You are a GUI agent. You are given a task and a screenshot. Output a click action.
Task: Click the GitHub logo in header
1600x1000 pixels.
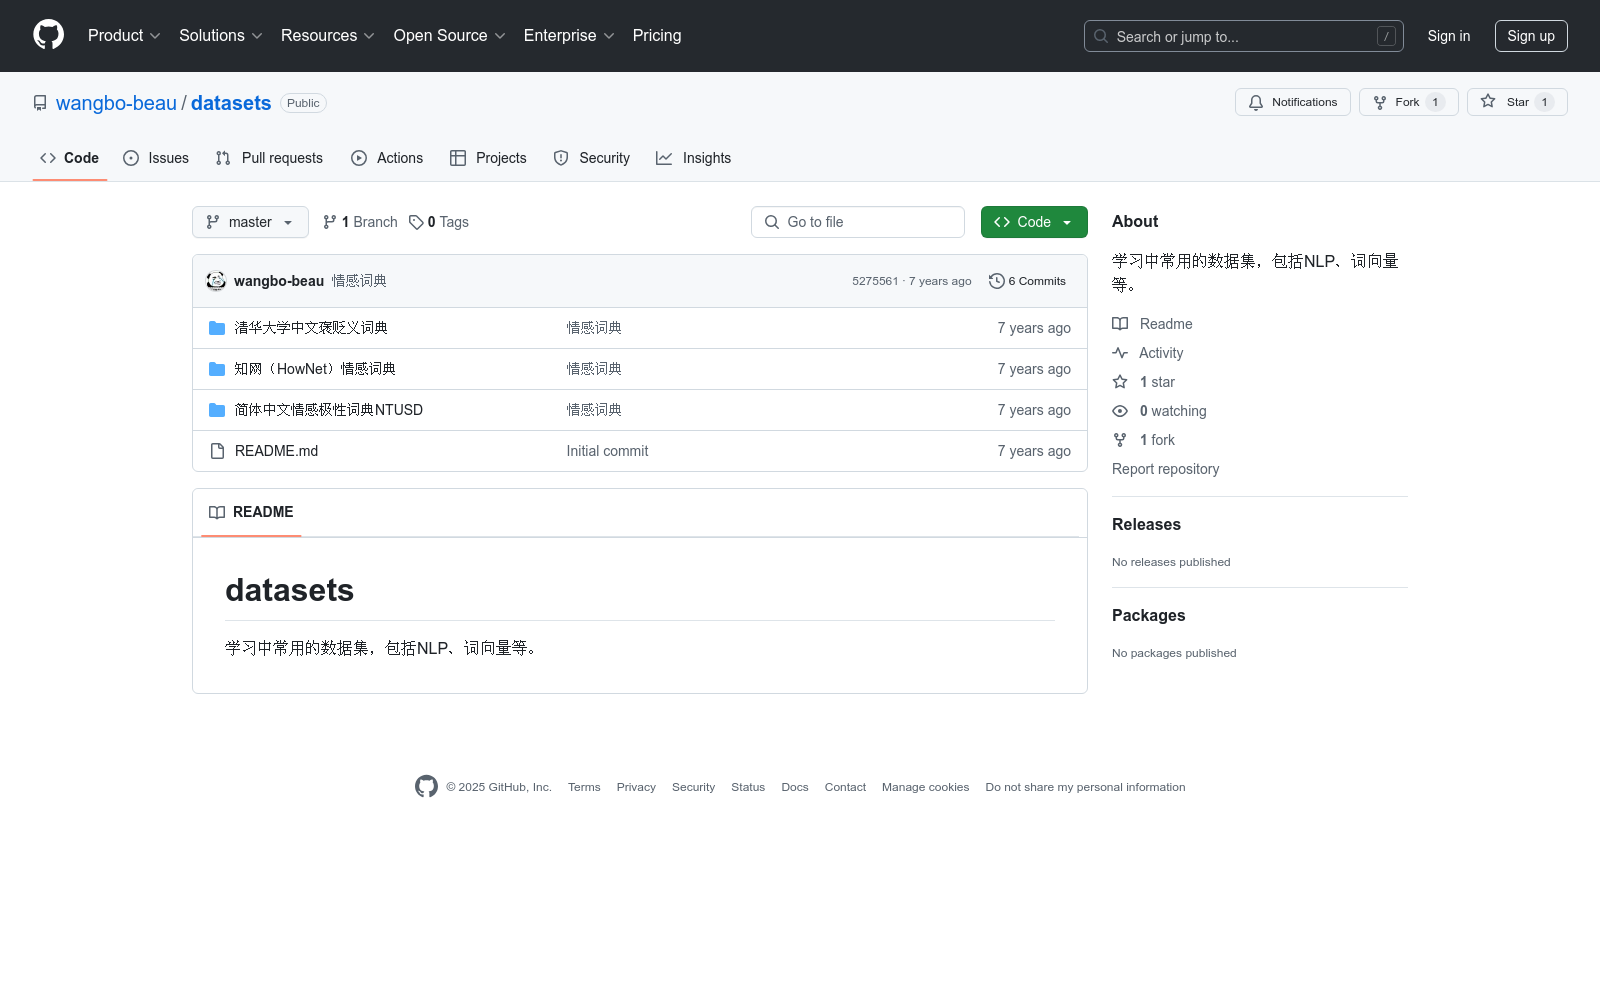(48, 35)
